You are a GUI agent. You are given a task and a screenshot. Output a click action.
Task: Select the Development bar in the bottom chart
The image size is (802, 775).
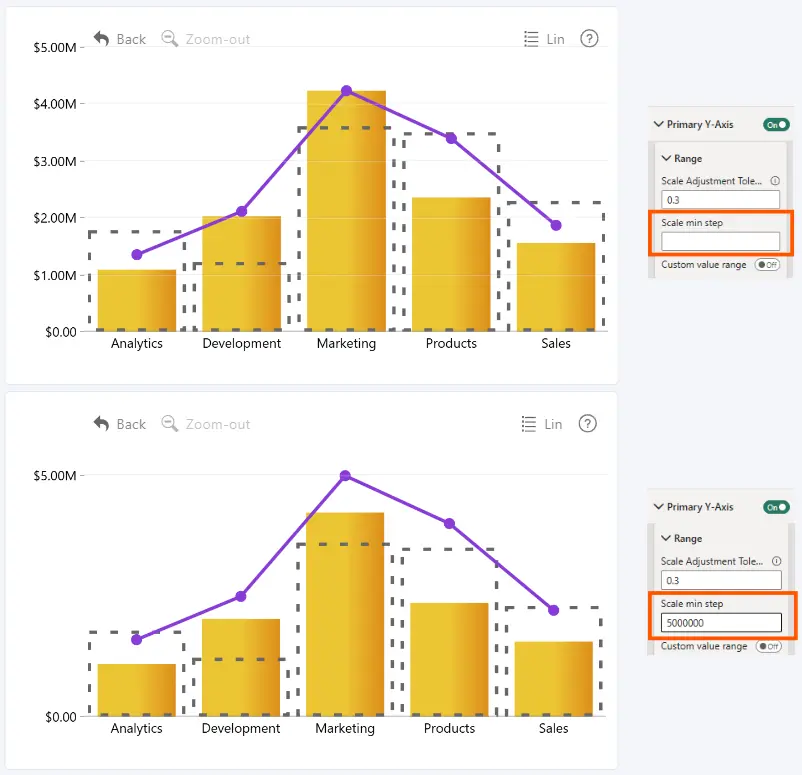241,668
